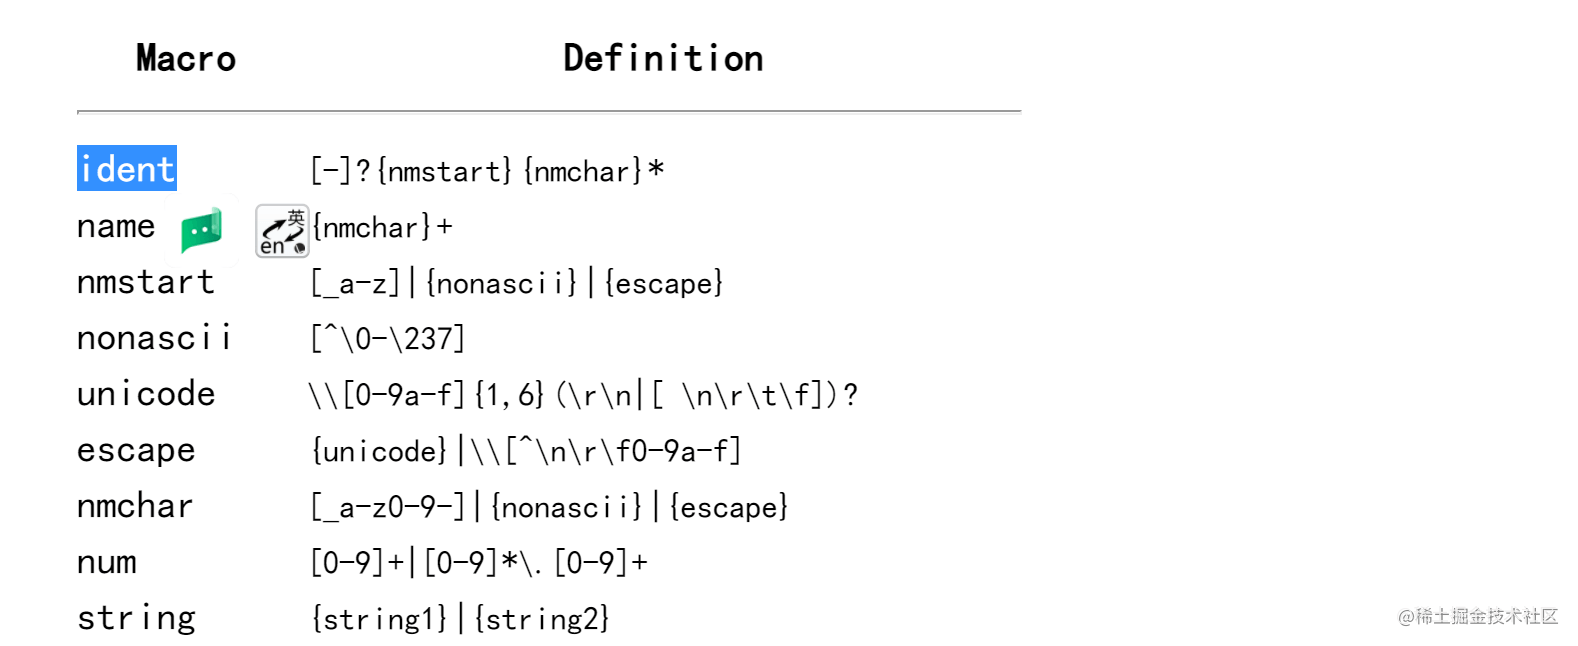Click the 'nonascii' macro name
This screenshot has width=1578, height=646.
click(154, 339)
